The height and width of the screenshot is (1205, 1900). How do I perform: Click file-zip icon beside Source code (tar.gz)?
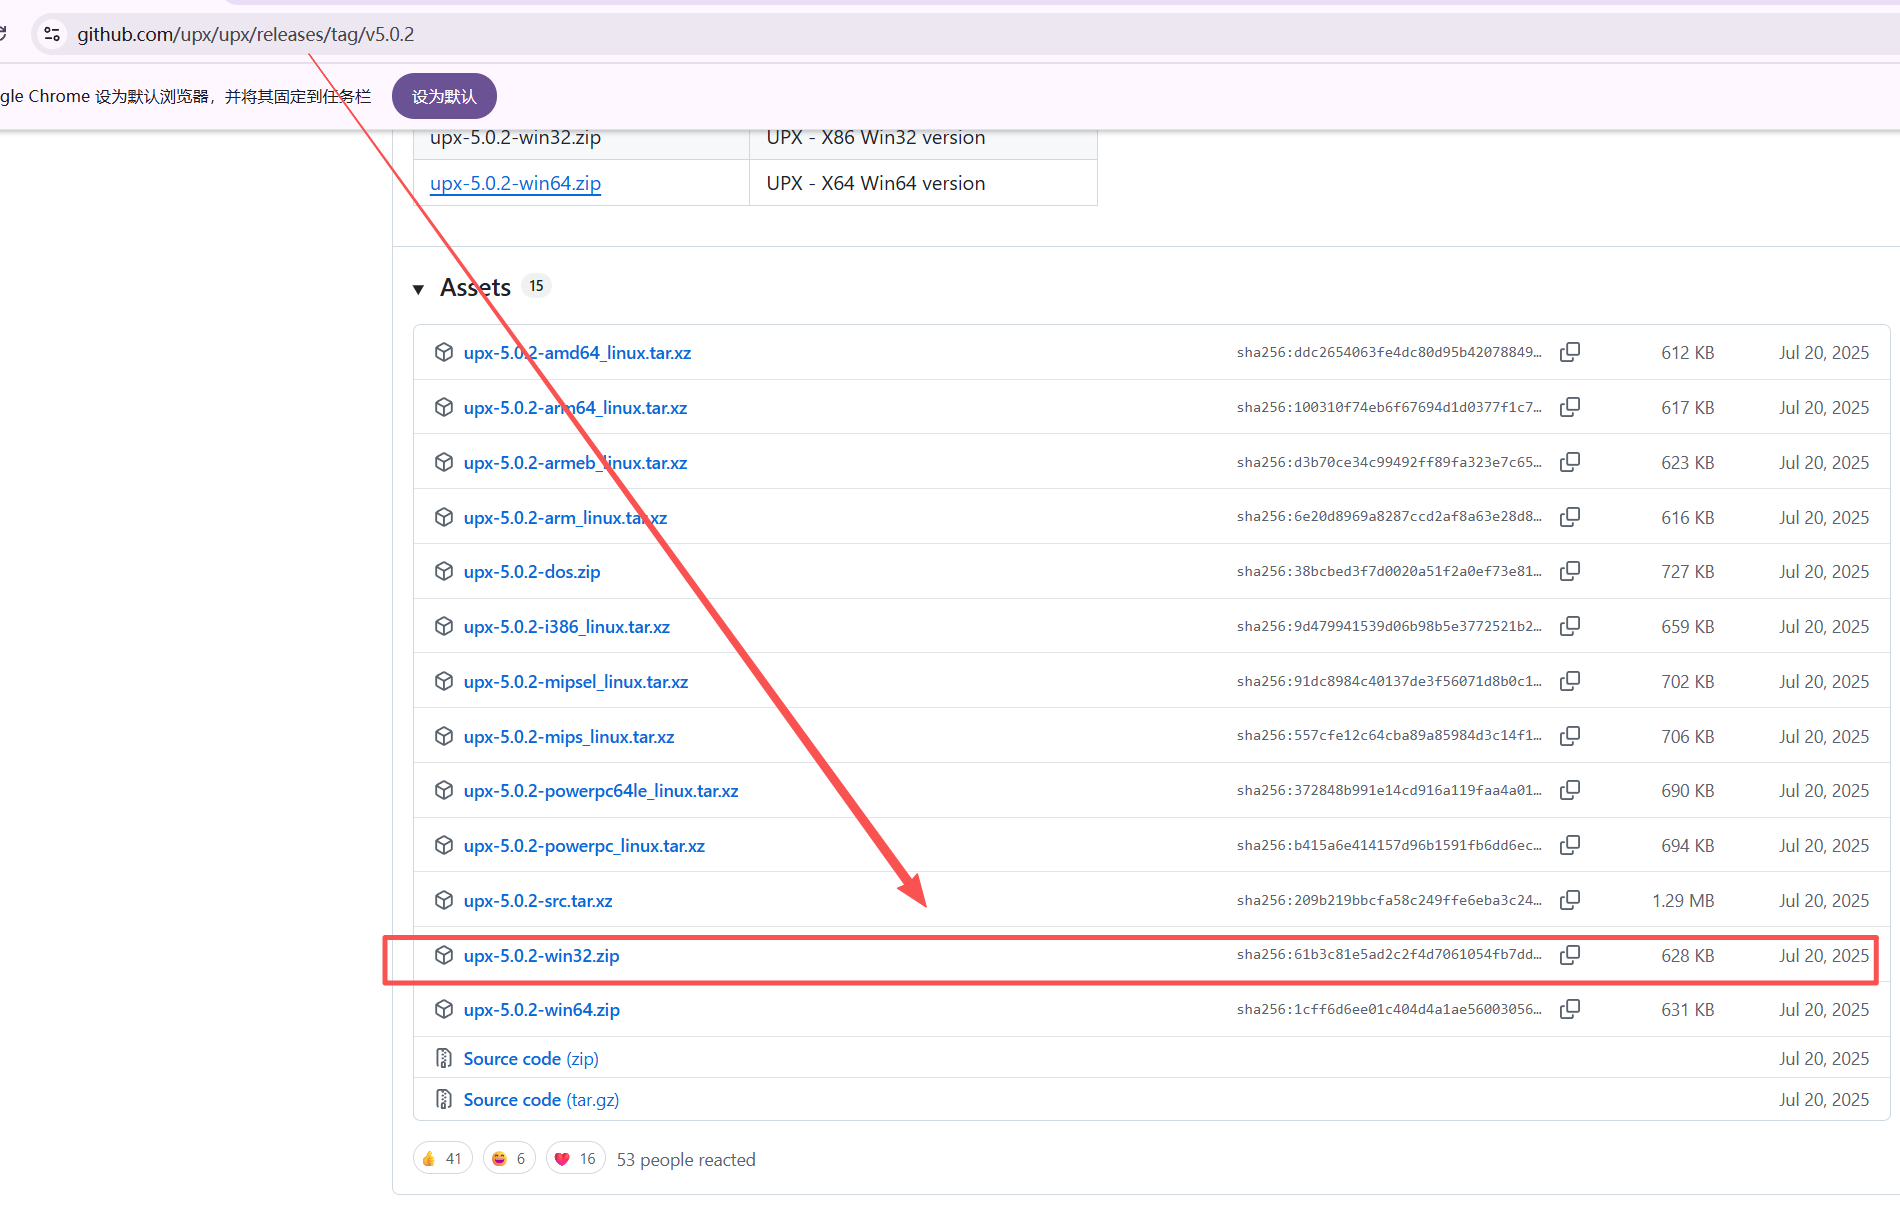click(x=444, y=1099)
